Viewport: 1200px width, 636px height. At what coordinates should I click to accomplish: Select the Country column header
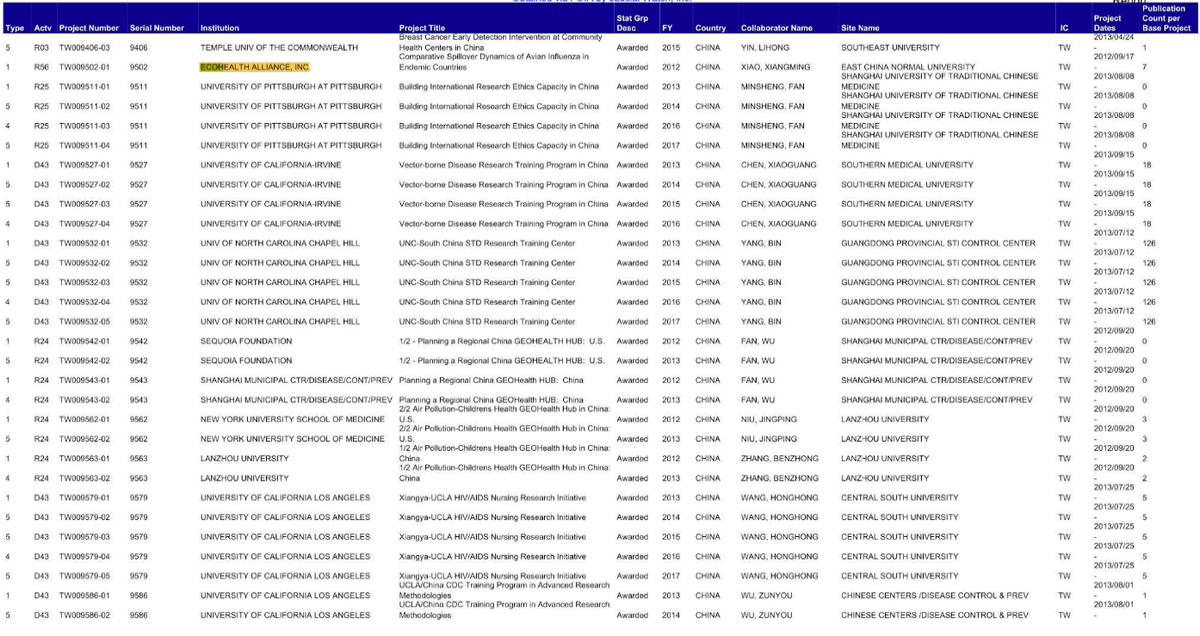pyautogui.click(x=710, y=28)
